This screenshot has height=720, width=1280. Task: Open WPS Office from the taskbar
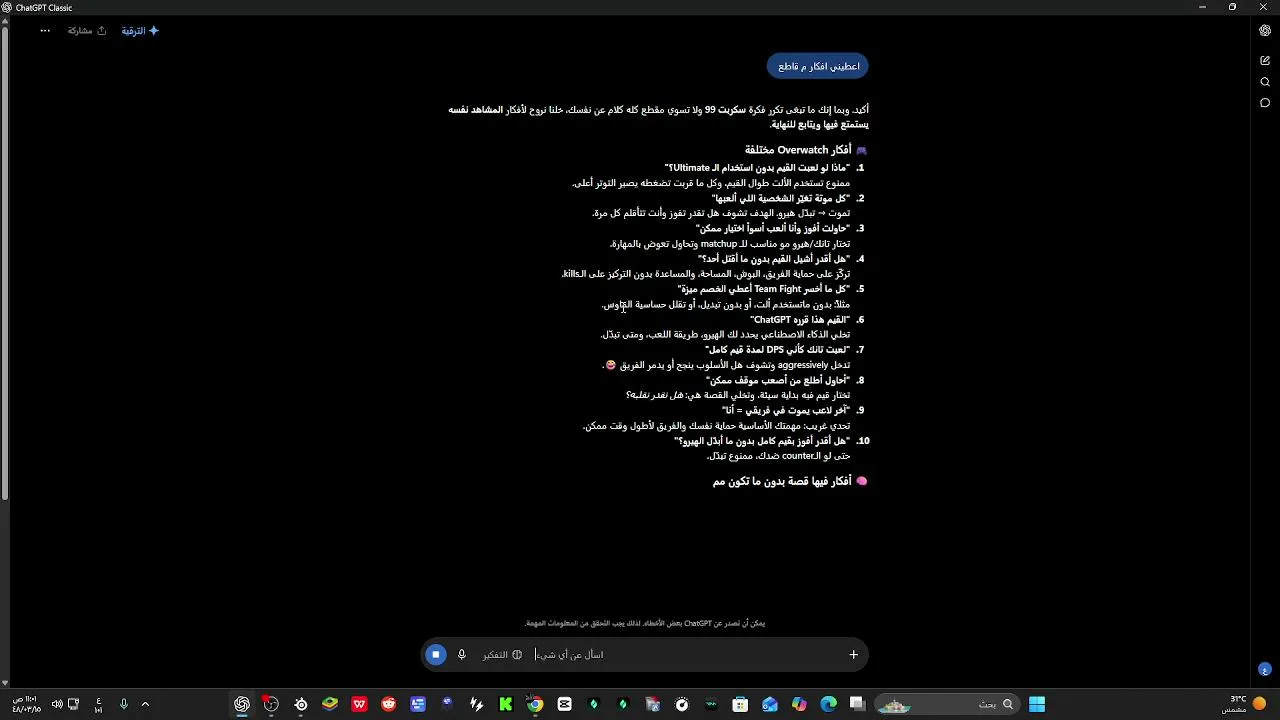[359, 704]
